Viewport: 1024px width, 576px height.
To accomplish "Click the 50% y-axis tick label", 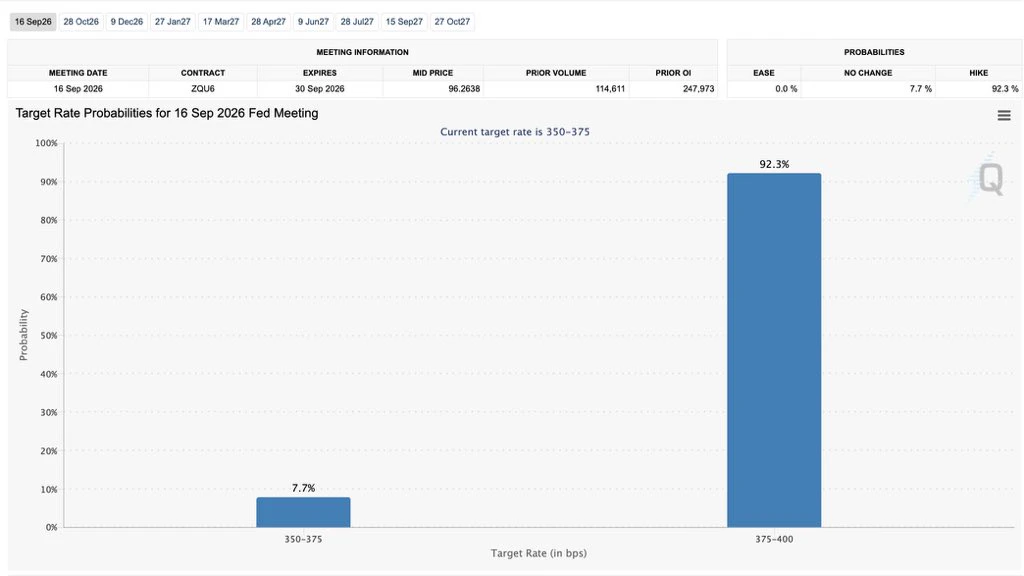I will [49, 336].
